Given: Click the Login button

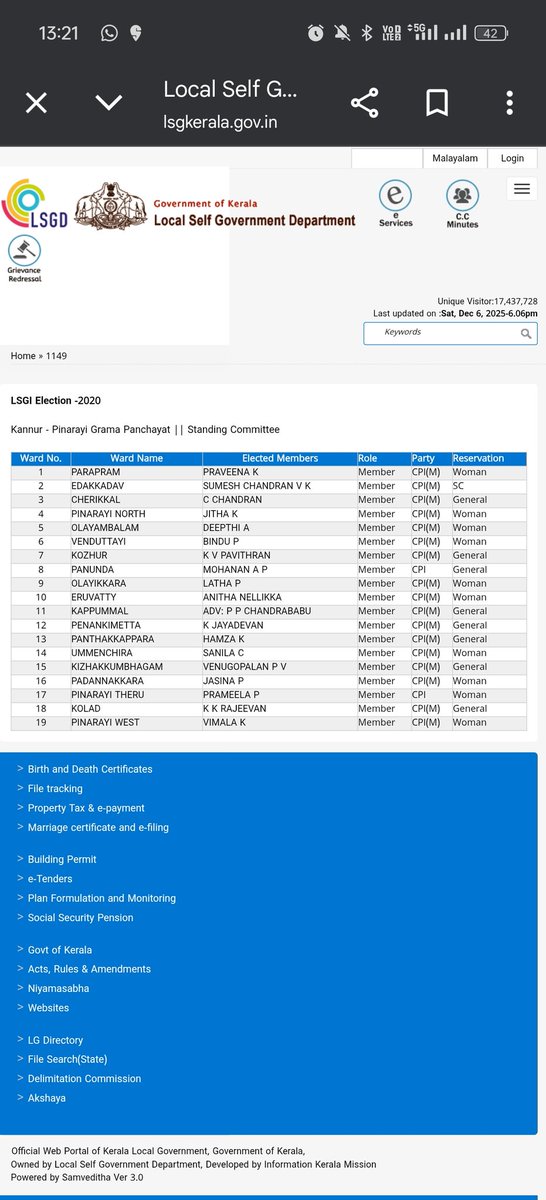Looking at the screenshot, I should click(x=512, y=158).
